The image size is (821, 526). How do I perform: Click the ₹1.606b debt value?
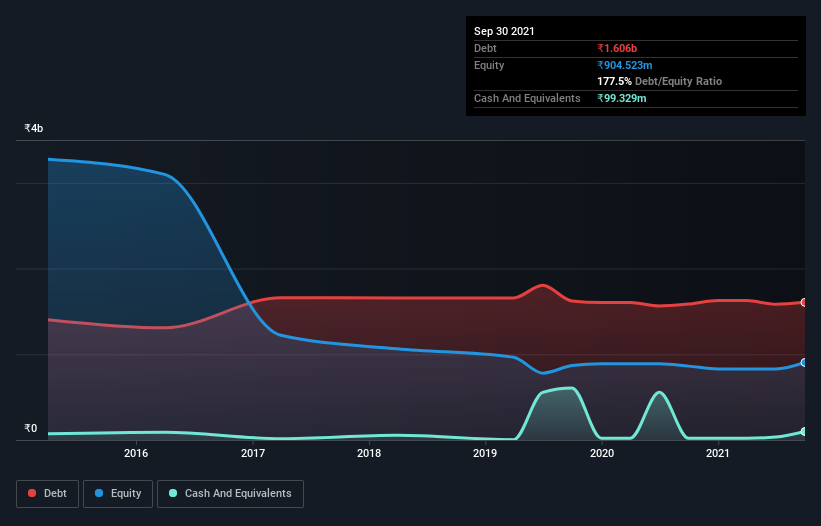(x=617, y=48)
